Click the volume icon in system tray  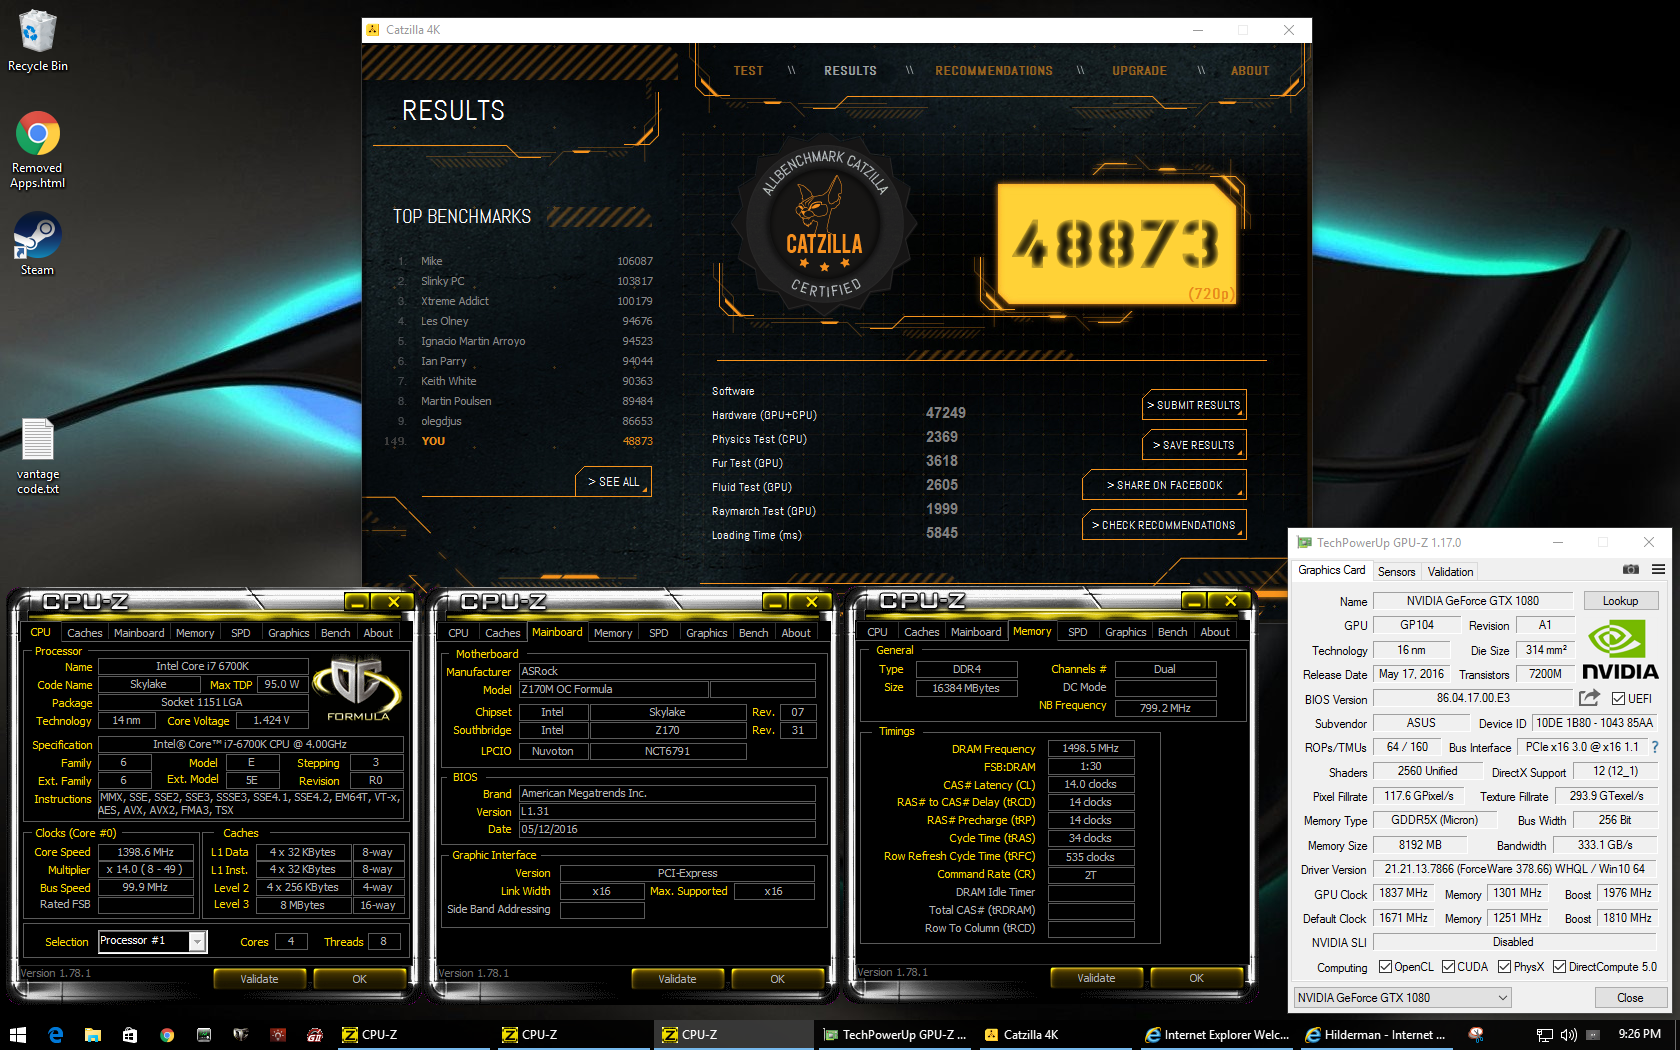[x=1568, y=1035]
